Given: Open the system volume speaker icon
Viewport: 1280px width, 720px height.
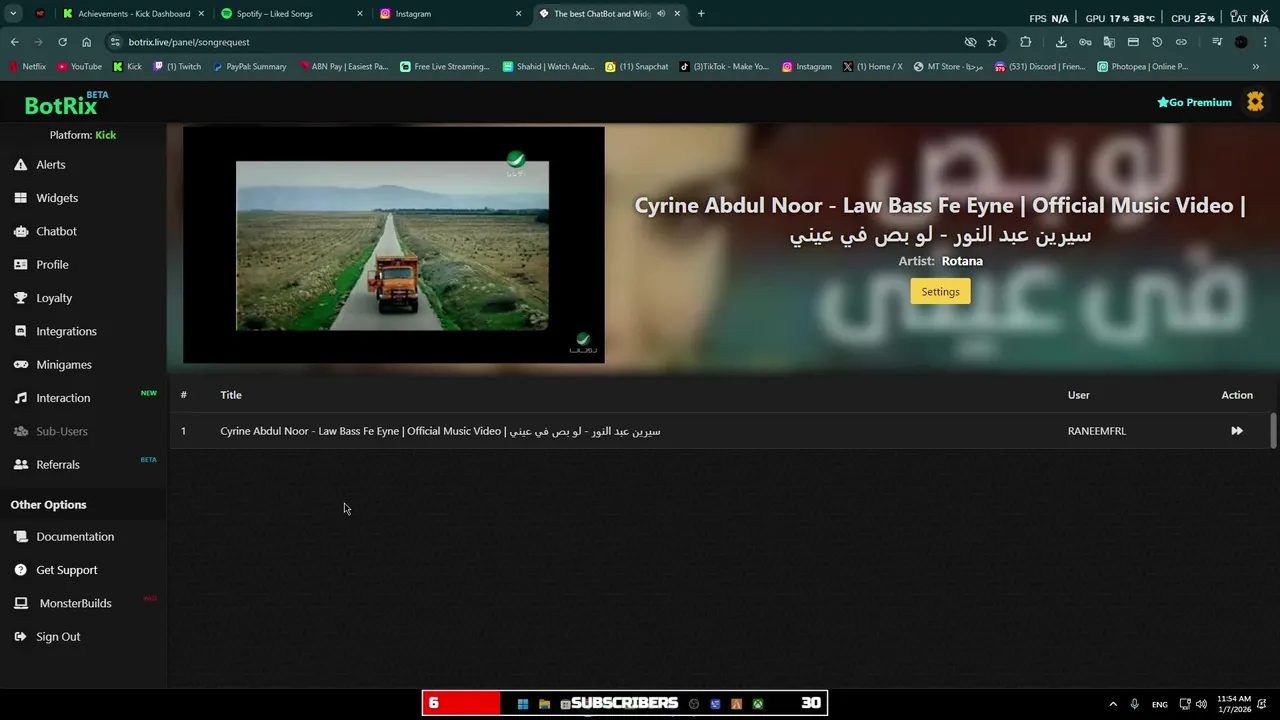Looking at the screenshot, I should click(x=1201, y=704).
